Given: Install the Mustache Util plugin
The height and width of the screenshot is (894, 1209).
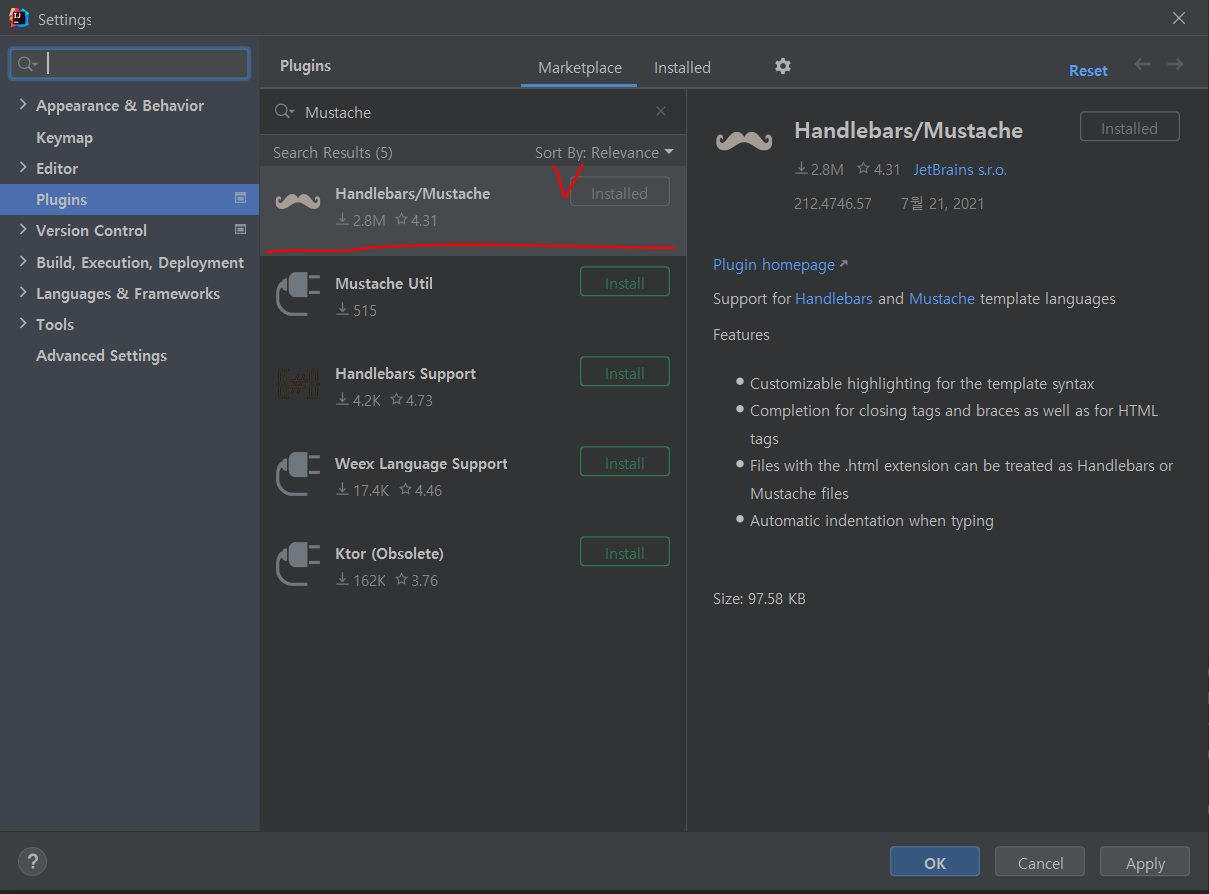Looking at the screenshot, I should [x=625, y=283].
